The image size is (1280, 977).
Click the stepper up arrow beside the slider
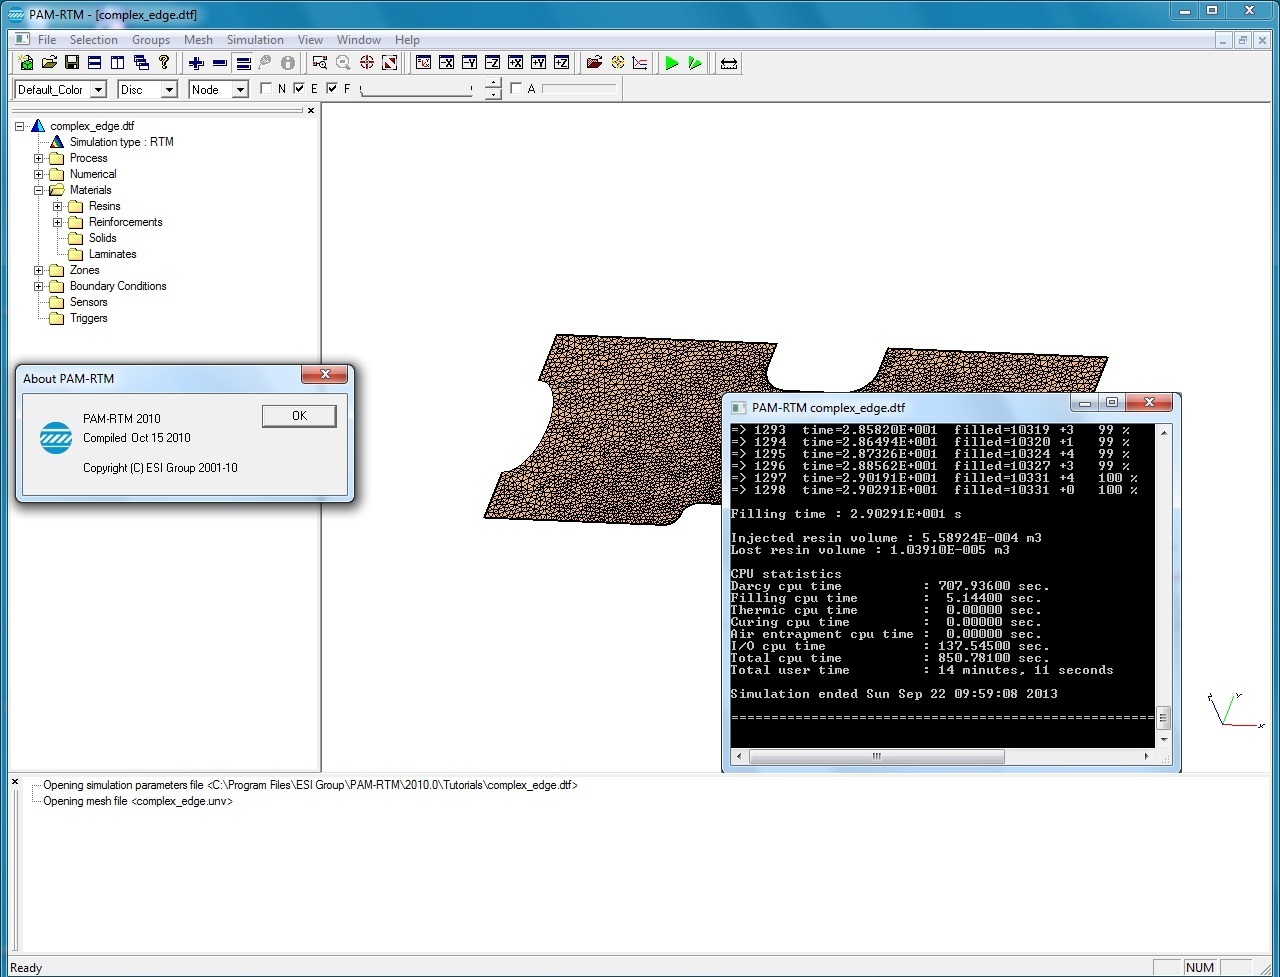(493, 84)
